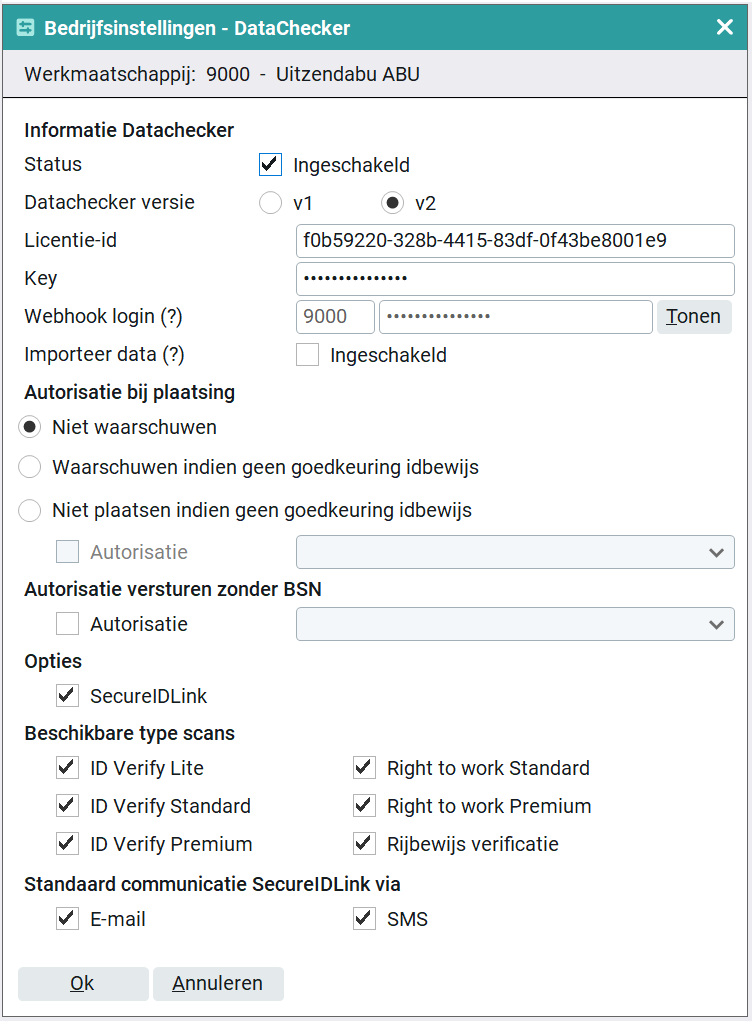Select Datachecker versie v2
This screenshot has width=752, height=1021.
tap(393, 203)
